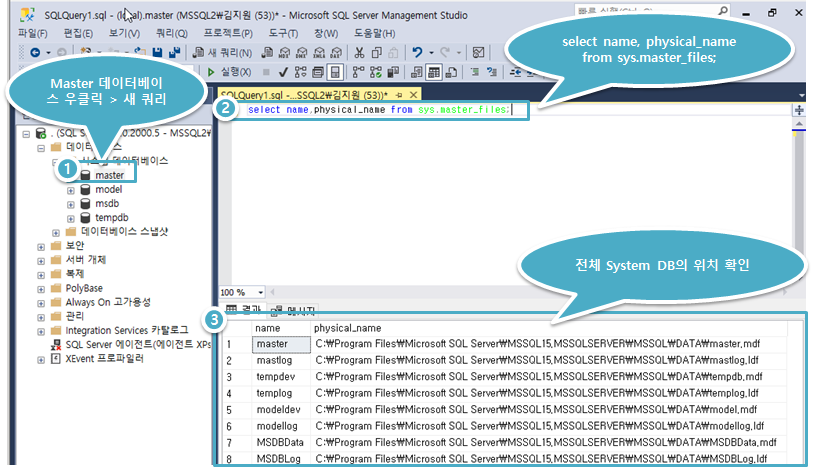Click the Activity Monitor icon
This screenshot has height=467, width=813.
coord(479,52)
